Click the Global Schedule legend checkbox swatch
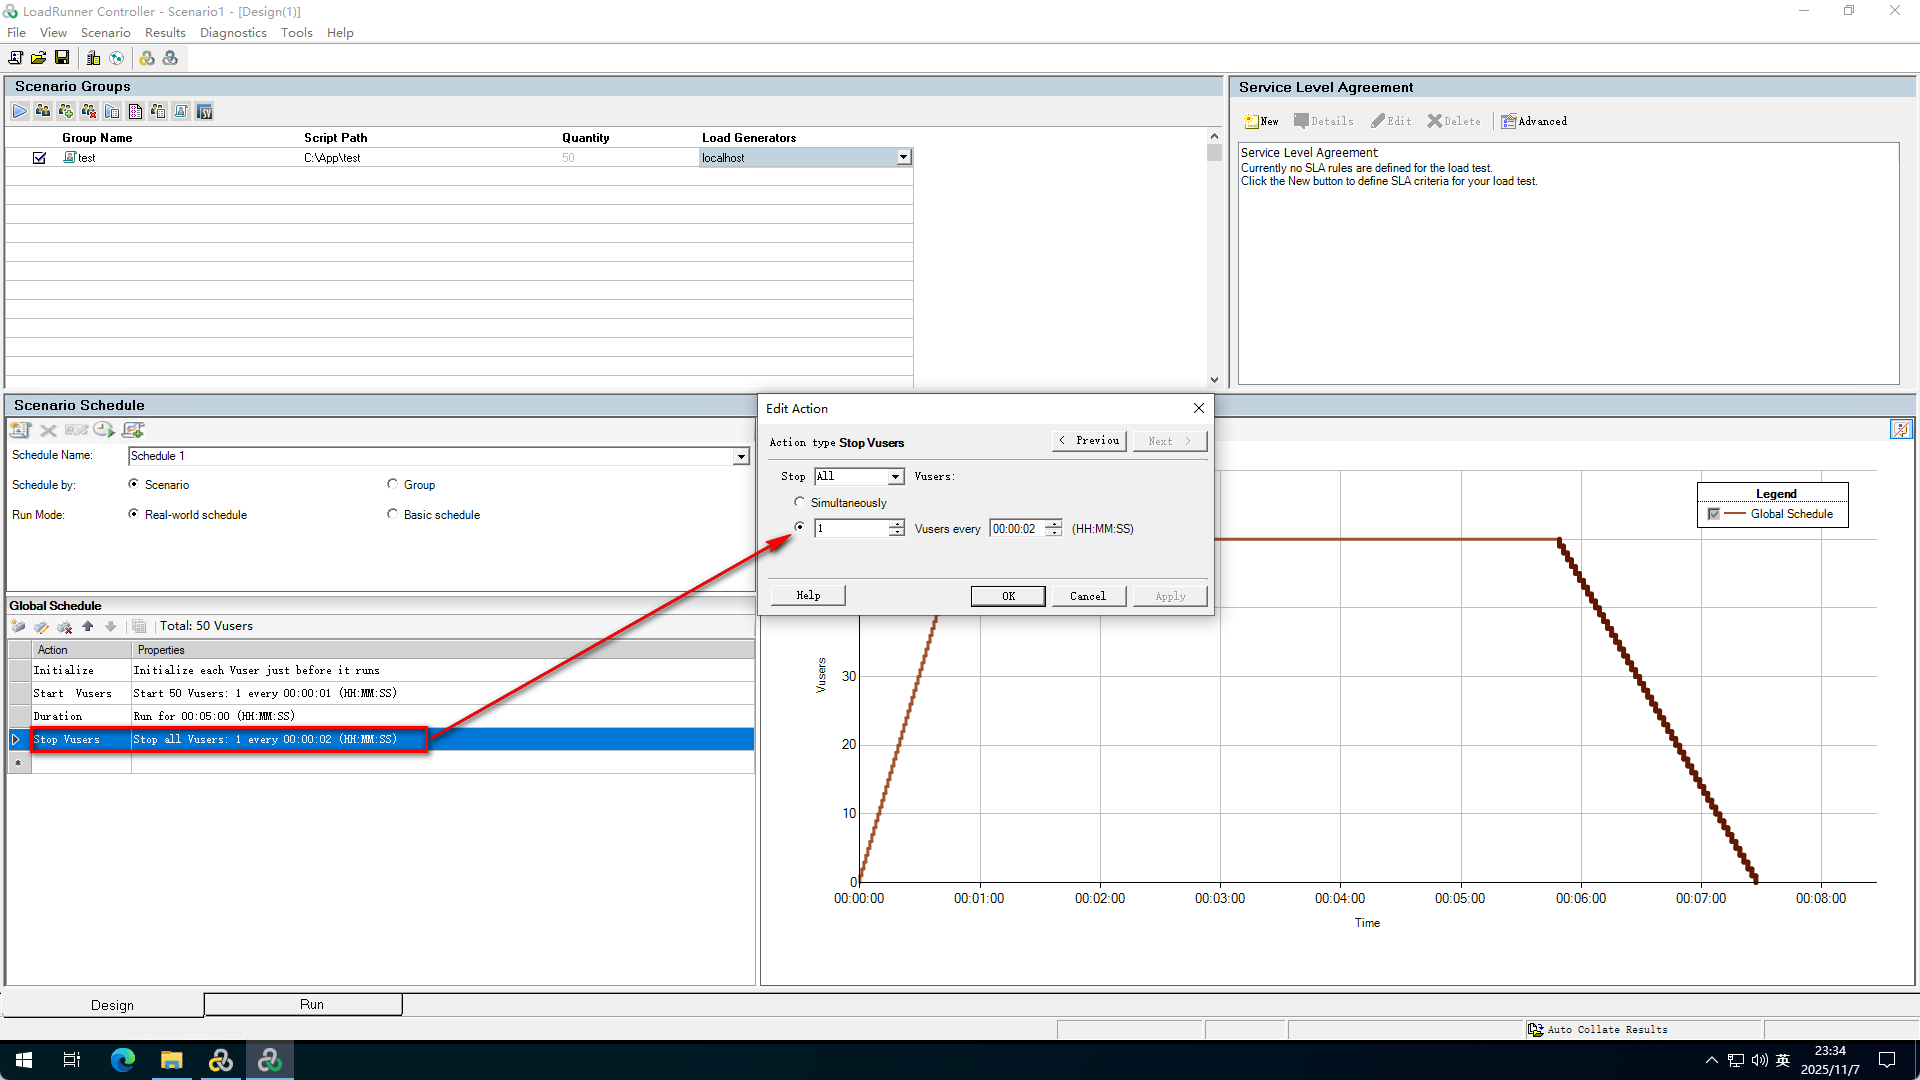 pos(1714,514)
